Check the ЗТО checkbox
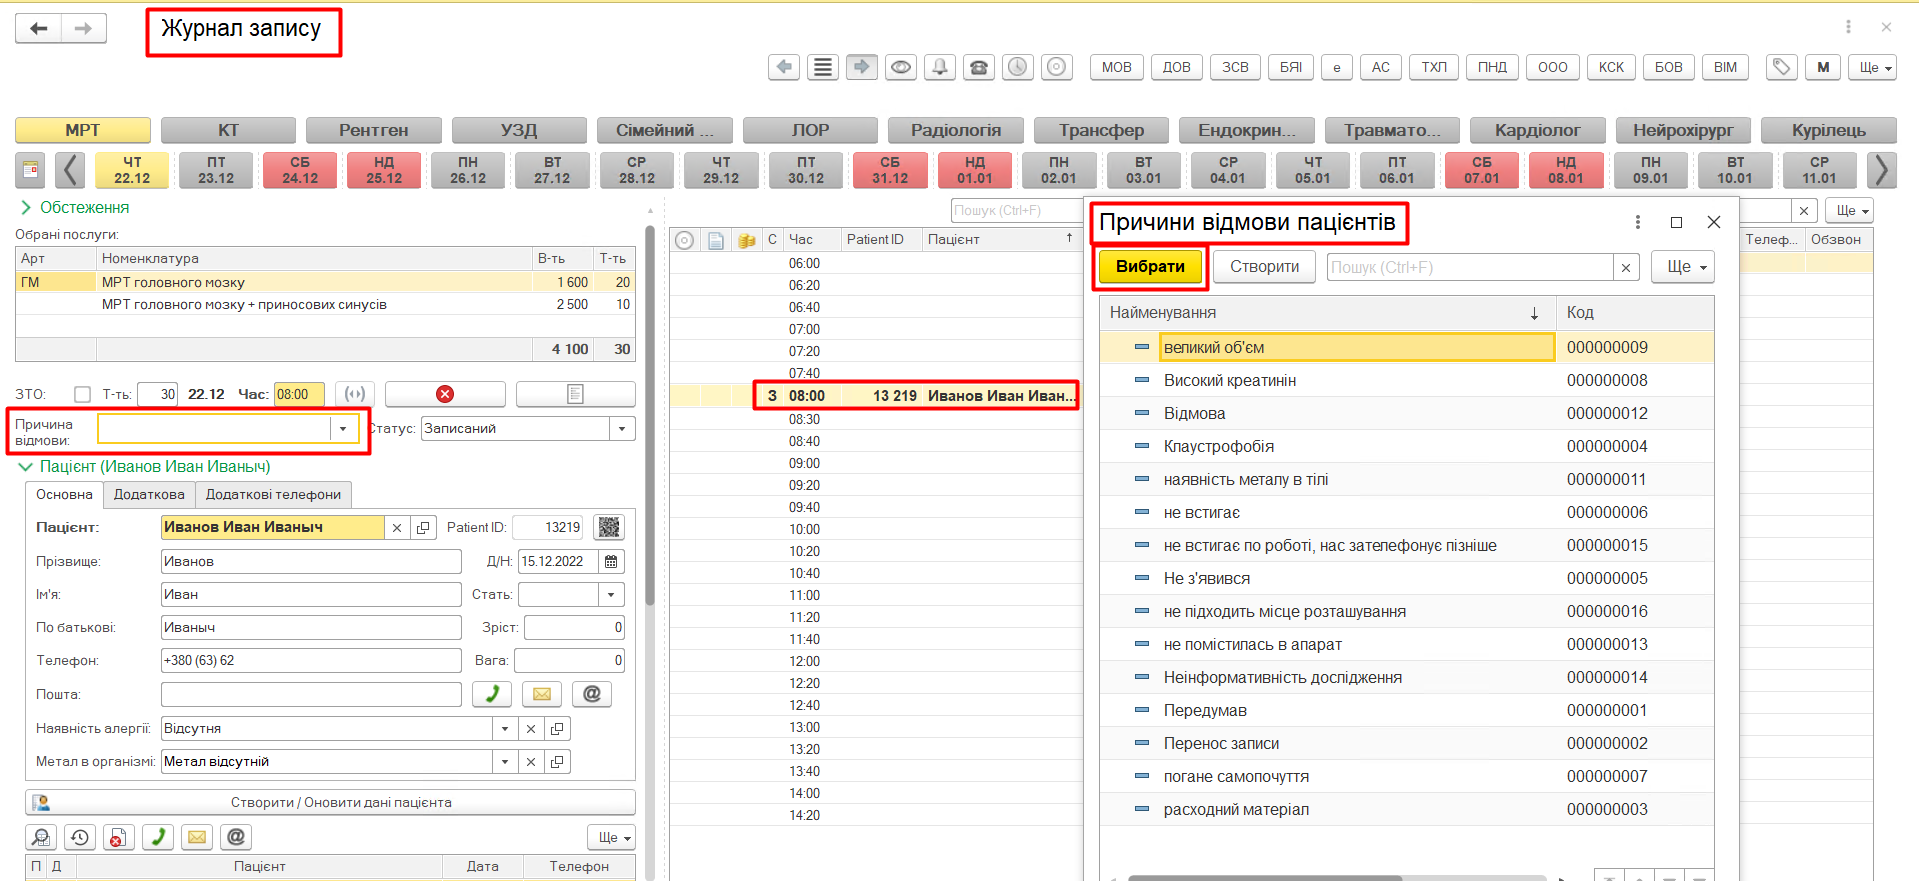The height and width of the screenshot is (881, 1919). (x=83, y=394)
